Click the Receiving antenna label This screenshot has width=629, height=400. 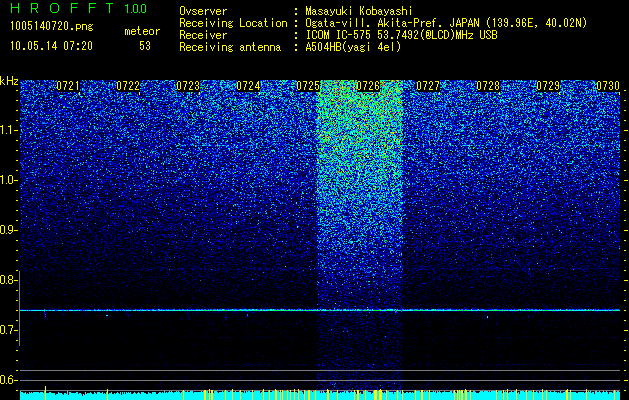pos(230,47)
